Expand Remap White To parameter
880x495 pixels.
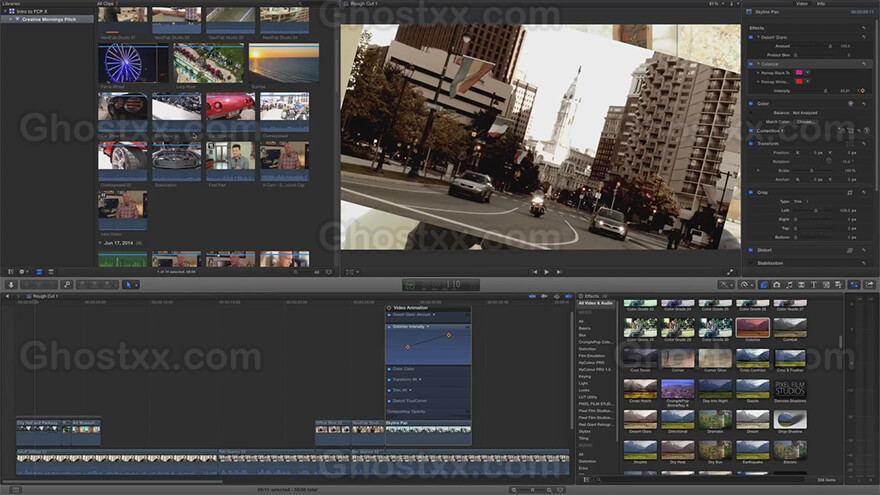coord(758,82)
